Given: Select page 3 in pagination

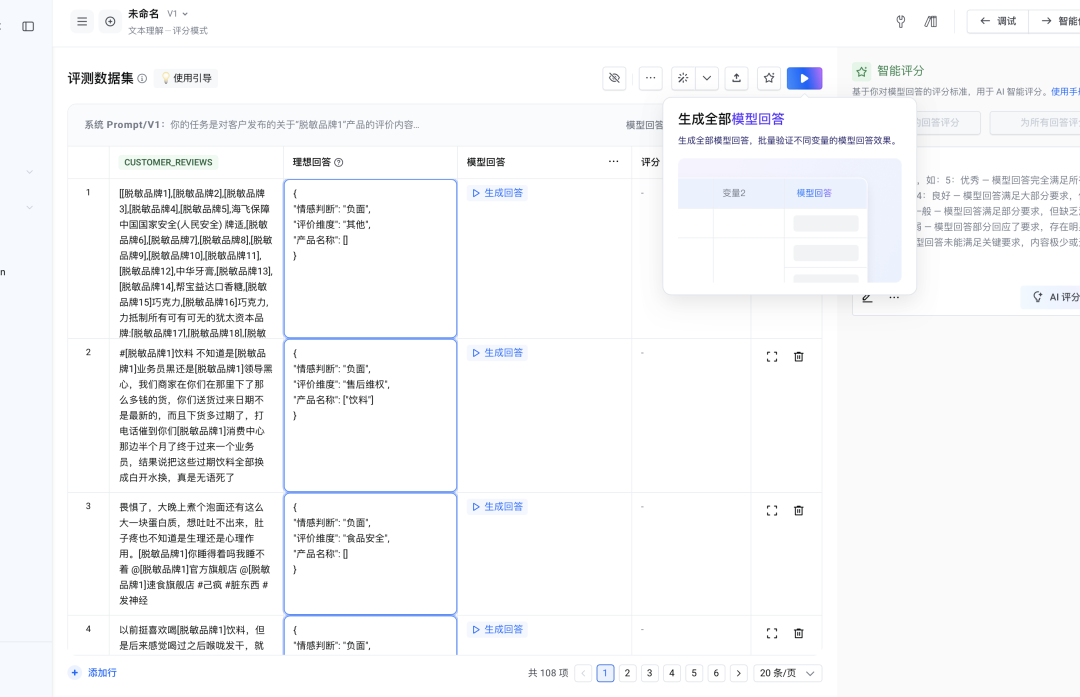Looking at the screenshot, I should (650, 673).
